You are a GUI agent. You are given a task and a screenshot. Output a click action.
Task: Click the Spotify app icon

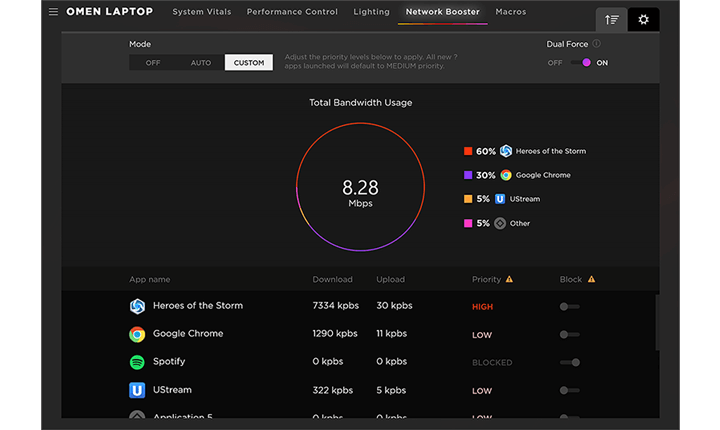click(137, 362)
